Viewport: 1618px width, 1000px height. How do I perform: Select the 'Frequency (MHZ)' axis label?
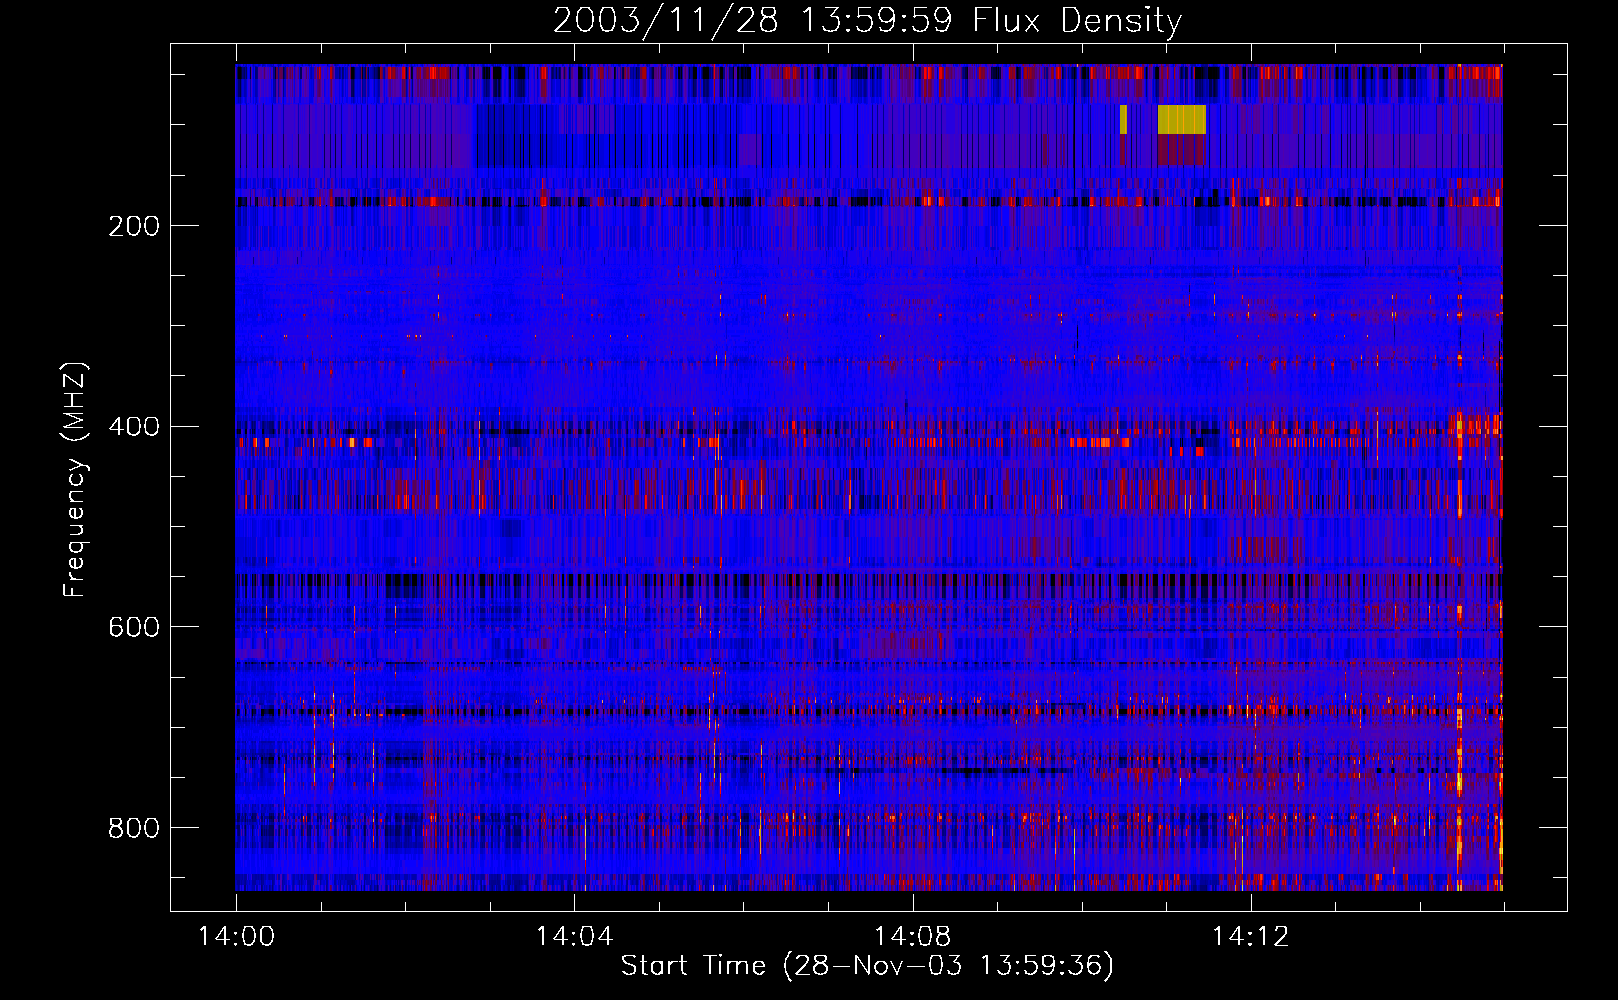tap(74, 480)
